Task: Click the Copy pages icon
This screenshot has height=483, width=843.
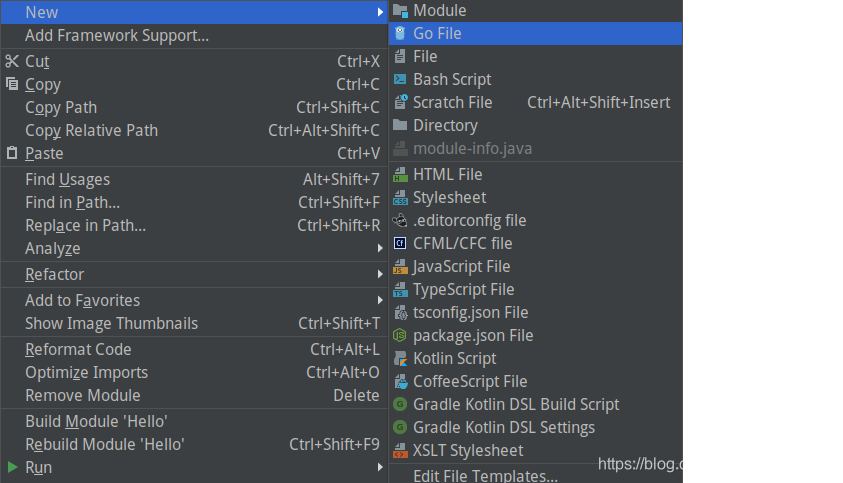Action: [x=12, y=84]
